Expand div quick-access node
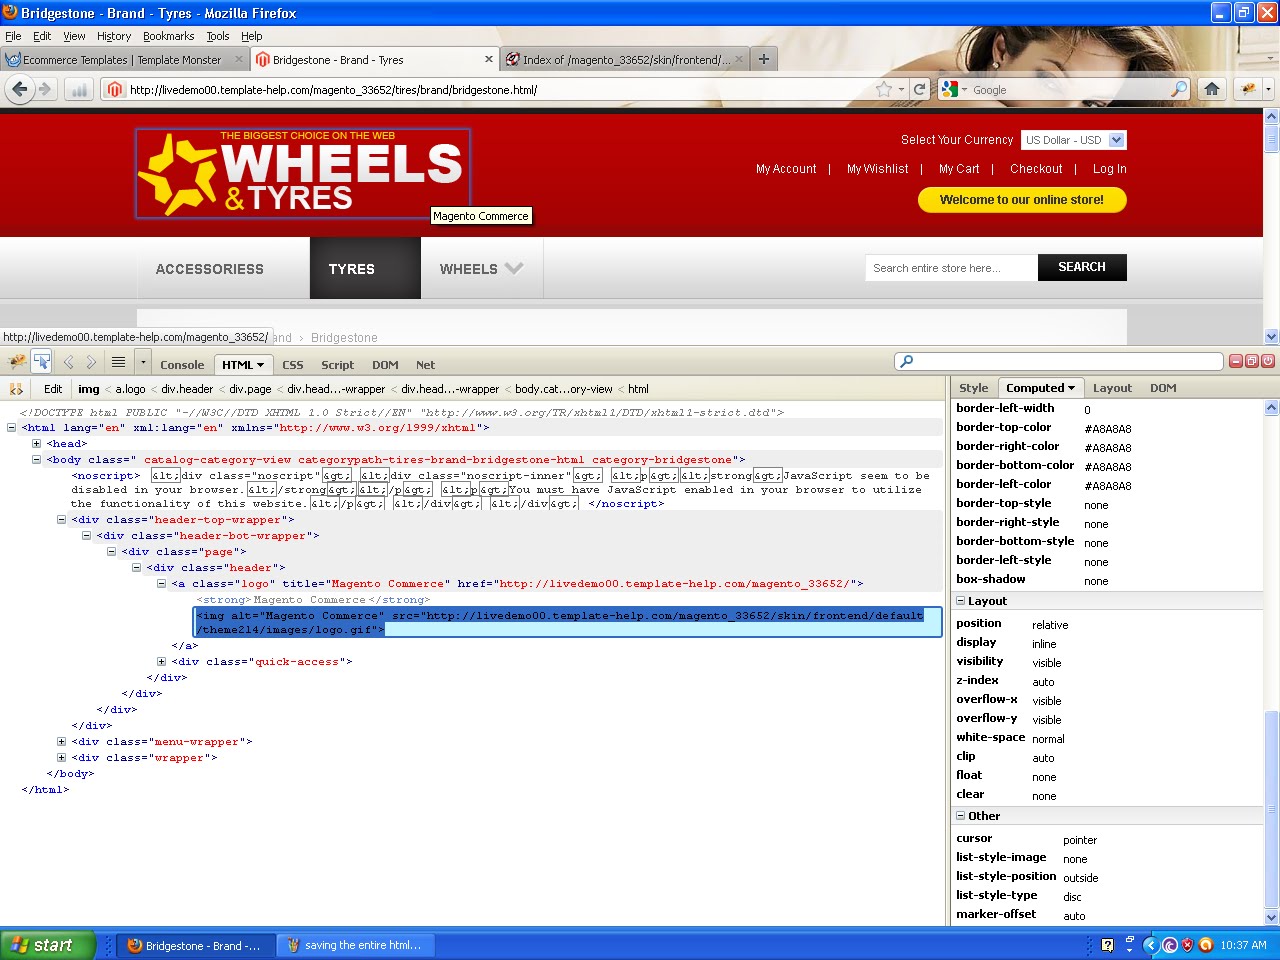The image size is (1280, 960). click(161, 662)
